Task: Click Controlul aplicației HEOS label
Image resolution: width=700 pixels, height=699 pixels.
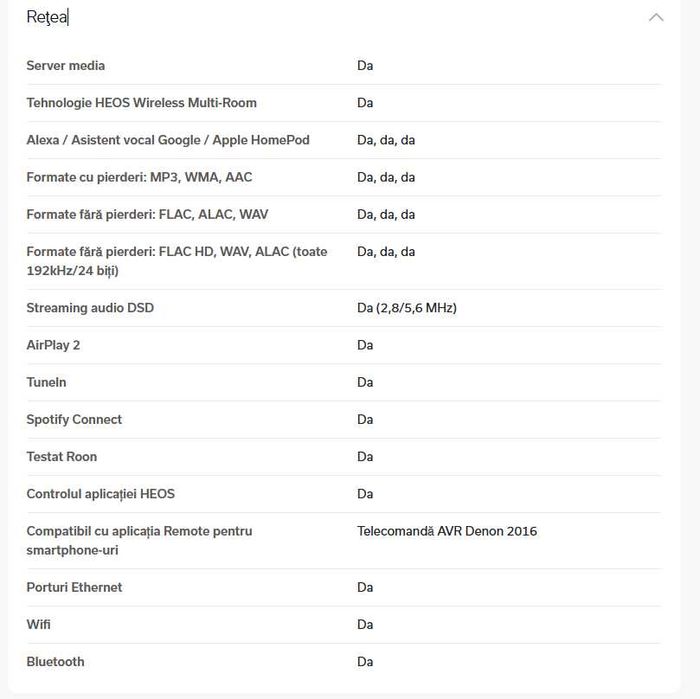Action: (100, 493)
